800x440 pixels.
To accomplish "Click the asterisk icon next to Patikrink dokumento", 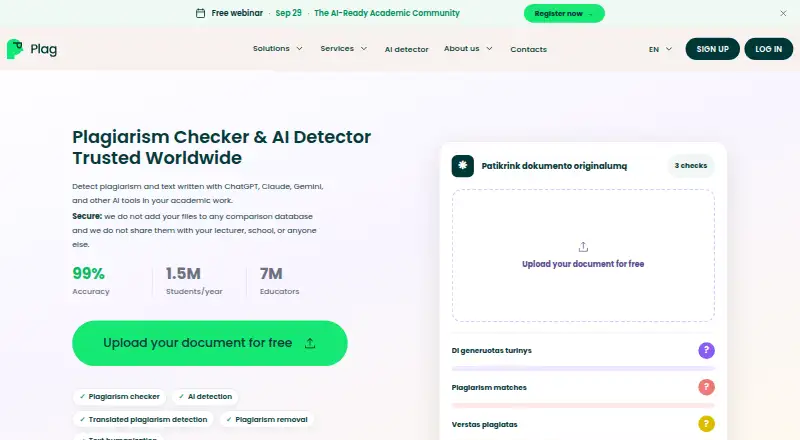I will 463,166.
